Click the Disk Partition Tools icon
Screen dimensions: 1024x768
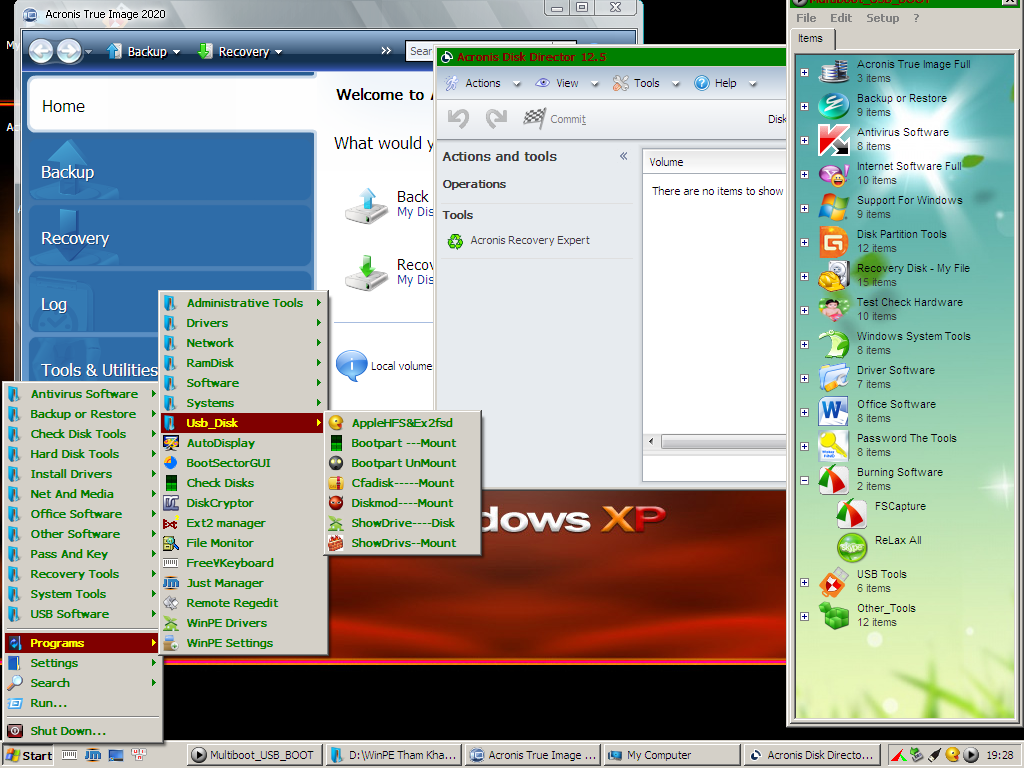[834, 241]
